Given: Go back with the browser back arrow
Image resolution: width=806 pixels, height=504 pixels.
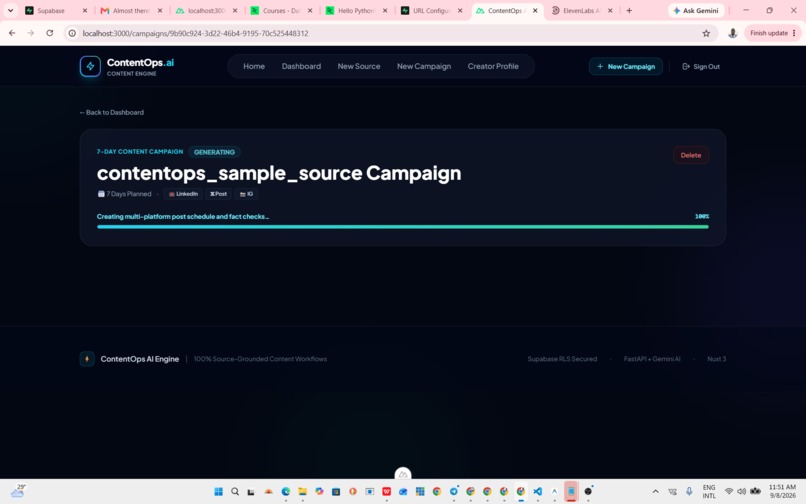Looking at the screenshot, I should [x=12, y=33].
